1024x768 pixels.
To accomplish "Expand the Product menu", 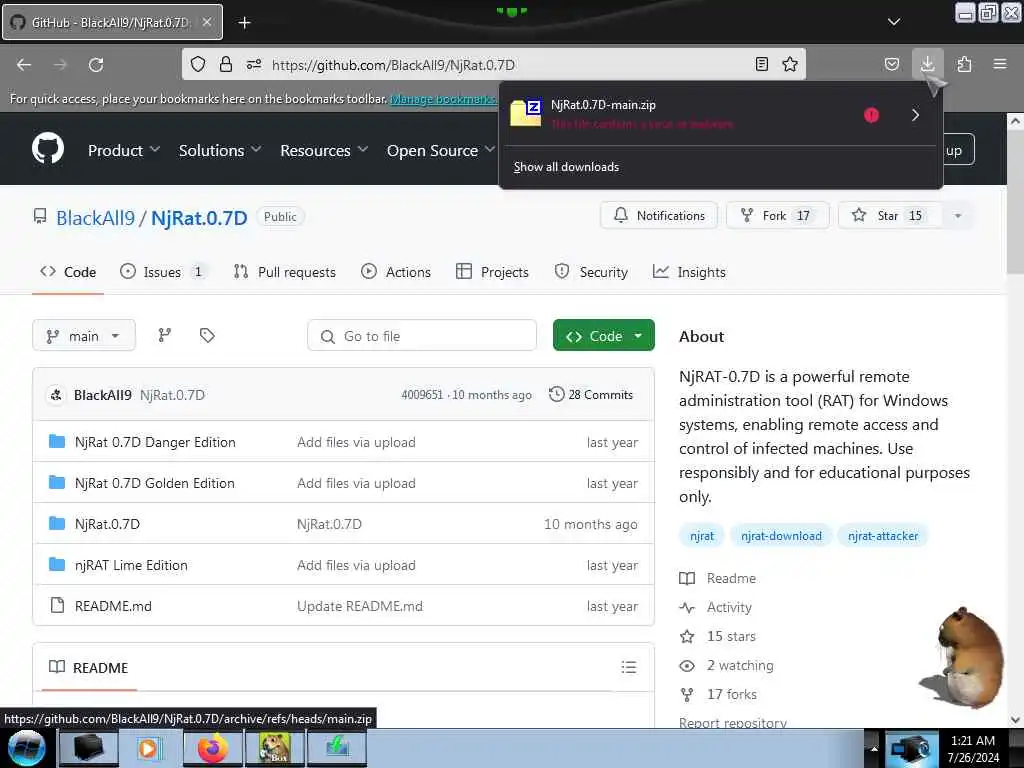I will (124, 150).
